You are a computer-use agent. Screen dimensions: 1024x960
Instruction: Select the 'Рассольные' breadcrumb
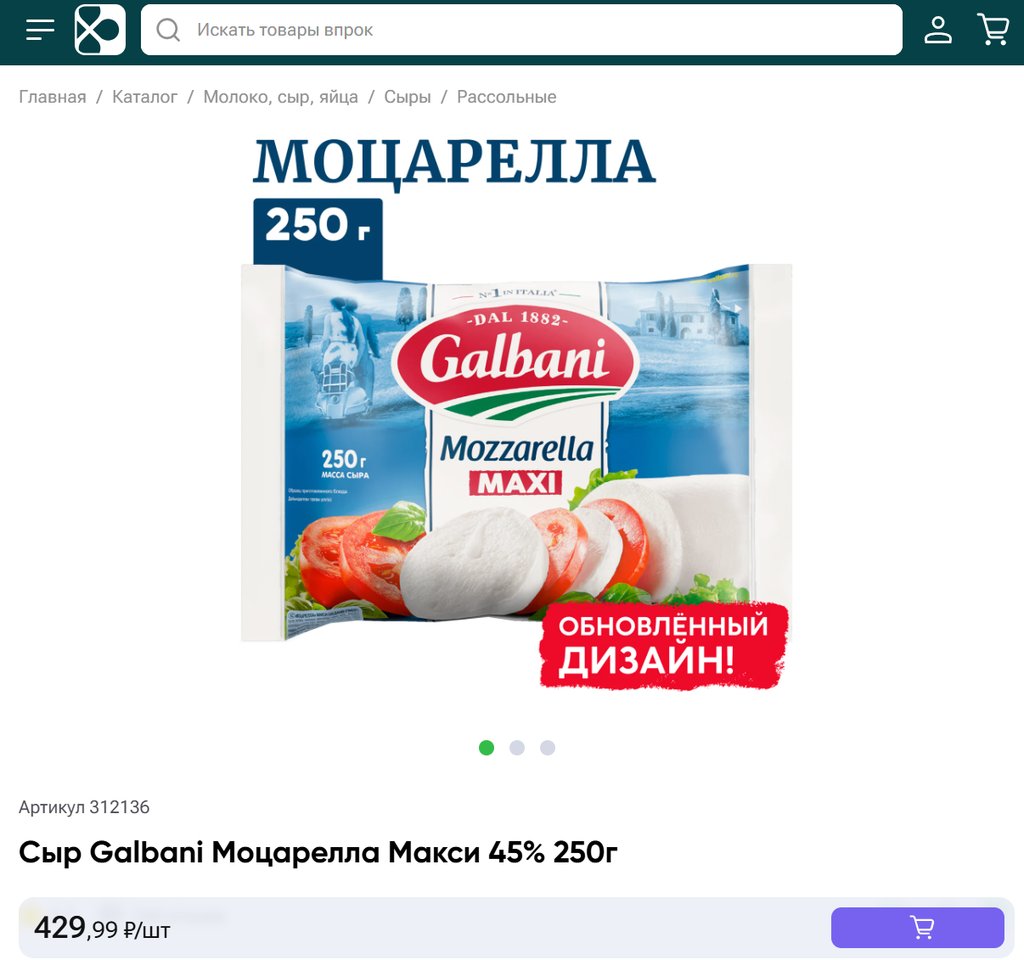[506, 97]
